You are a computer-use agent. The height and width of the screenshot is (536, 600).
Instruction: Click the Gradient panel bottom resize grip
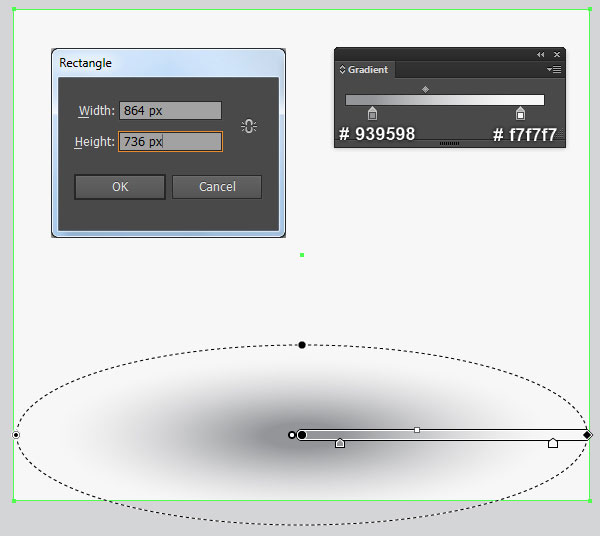(x=449, y=143)
